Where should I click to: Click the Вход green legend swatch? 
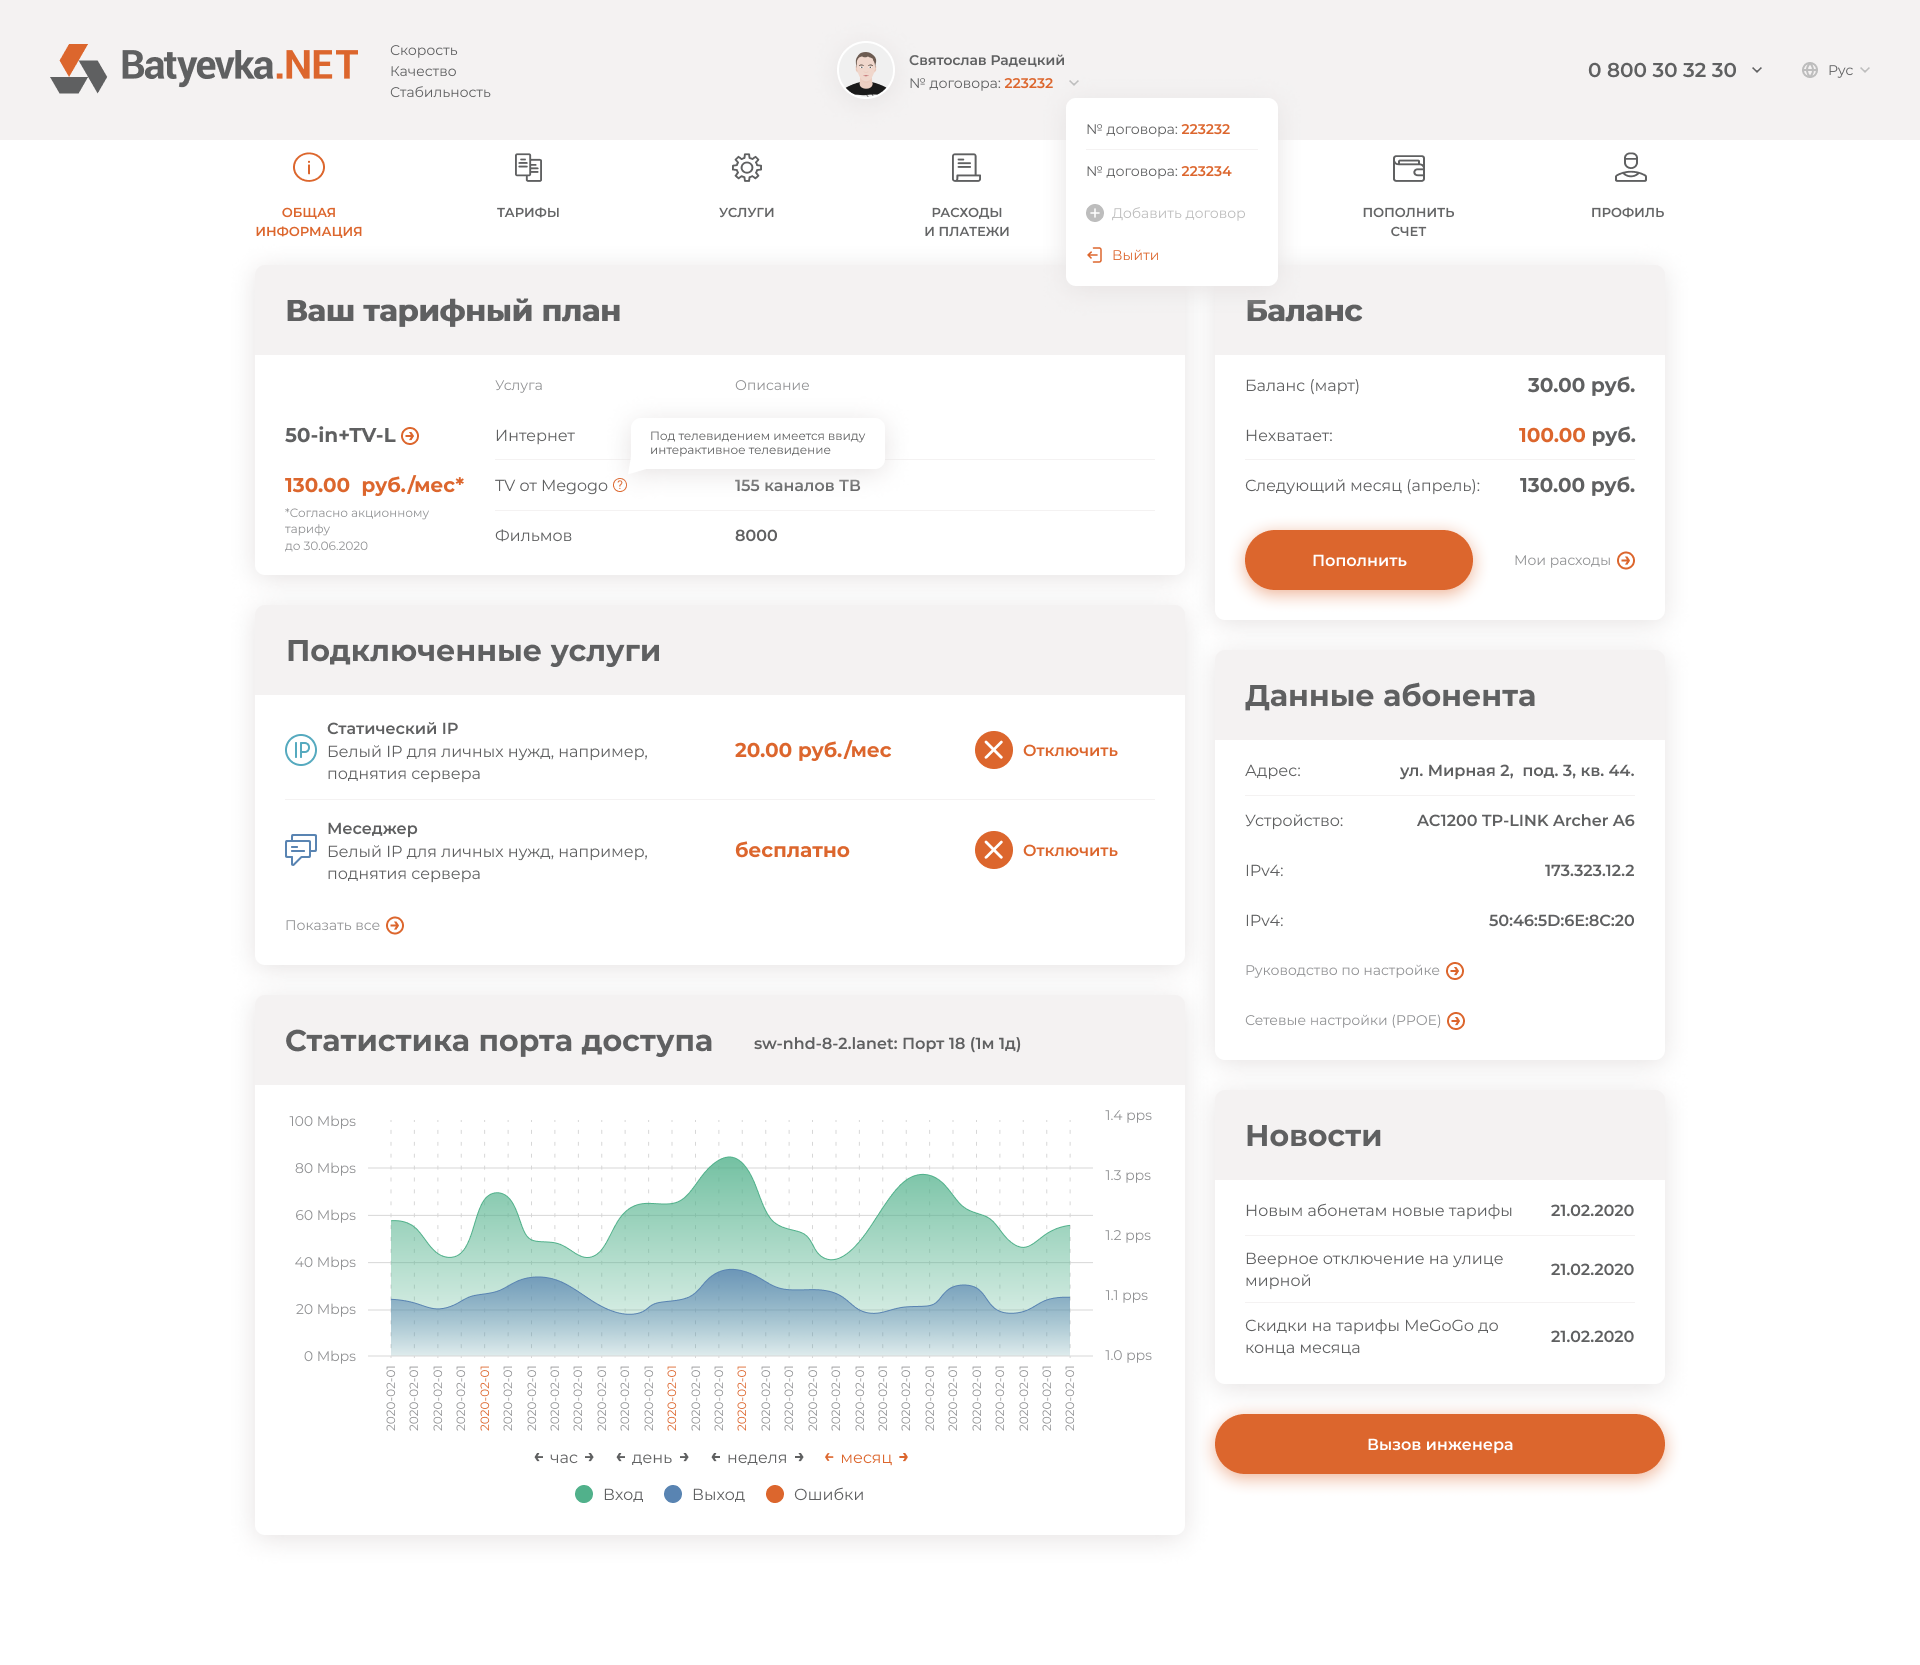point(585,1494)
